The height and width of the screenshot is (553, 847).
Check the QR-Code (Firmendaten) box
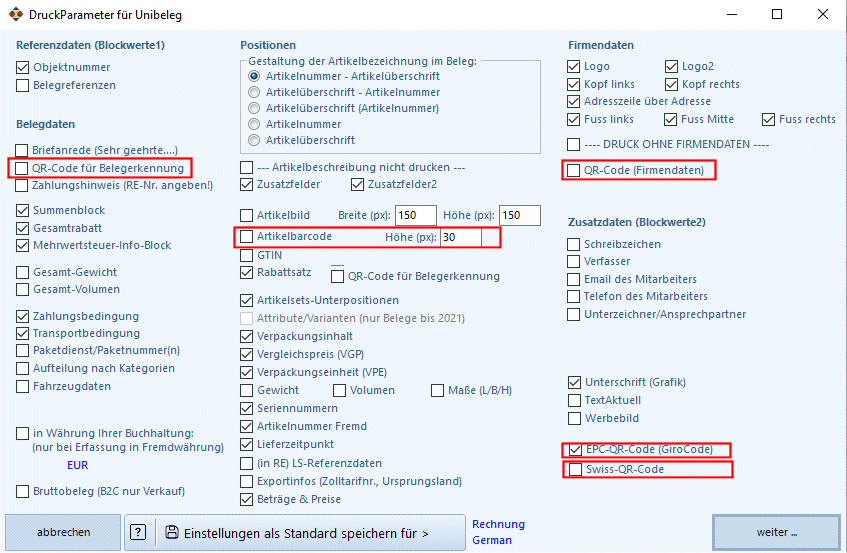pos(573,171)
